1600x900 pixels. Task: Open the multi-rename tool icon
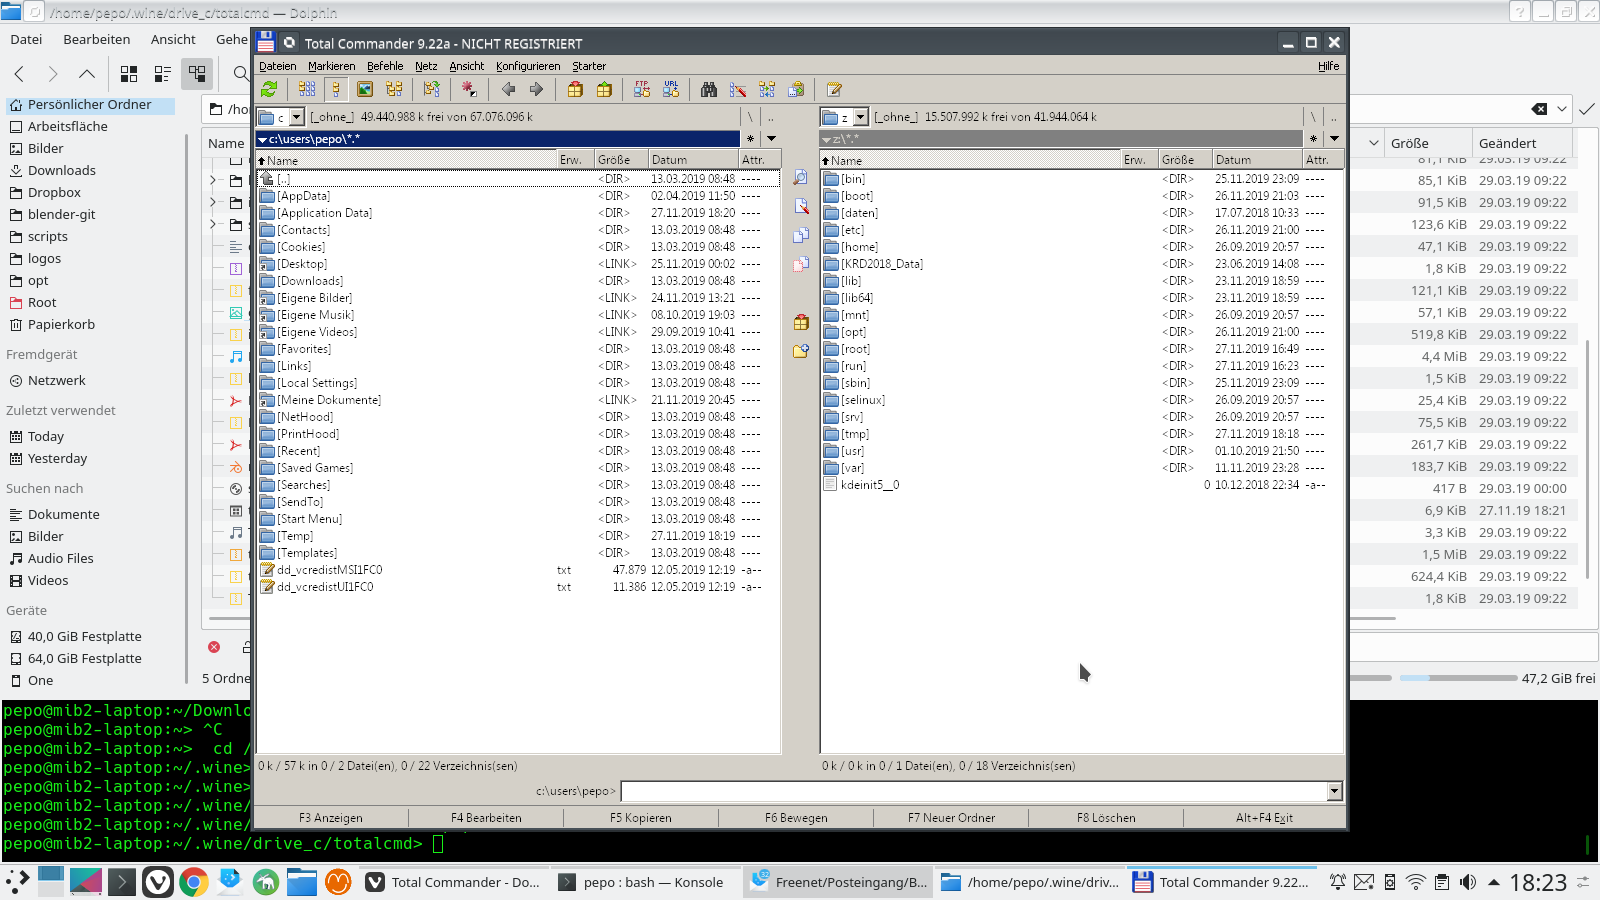(738, 89)
